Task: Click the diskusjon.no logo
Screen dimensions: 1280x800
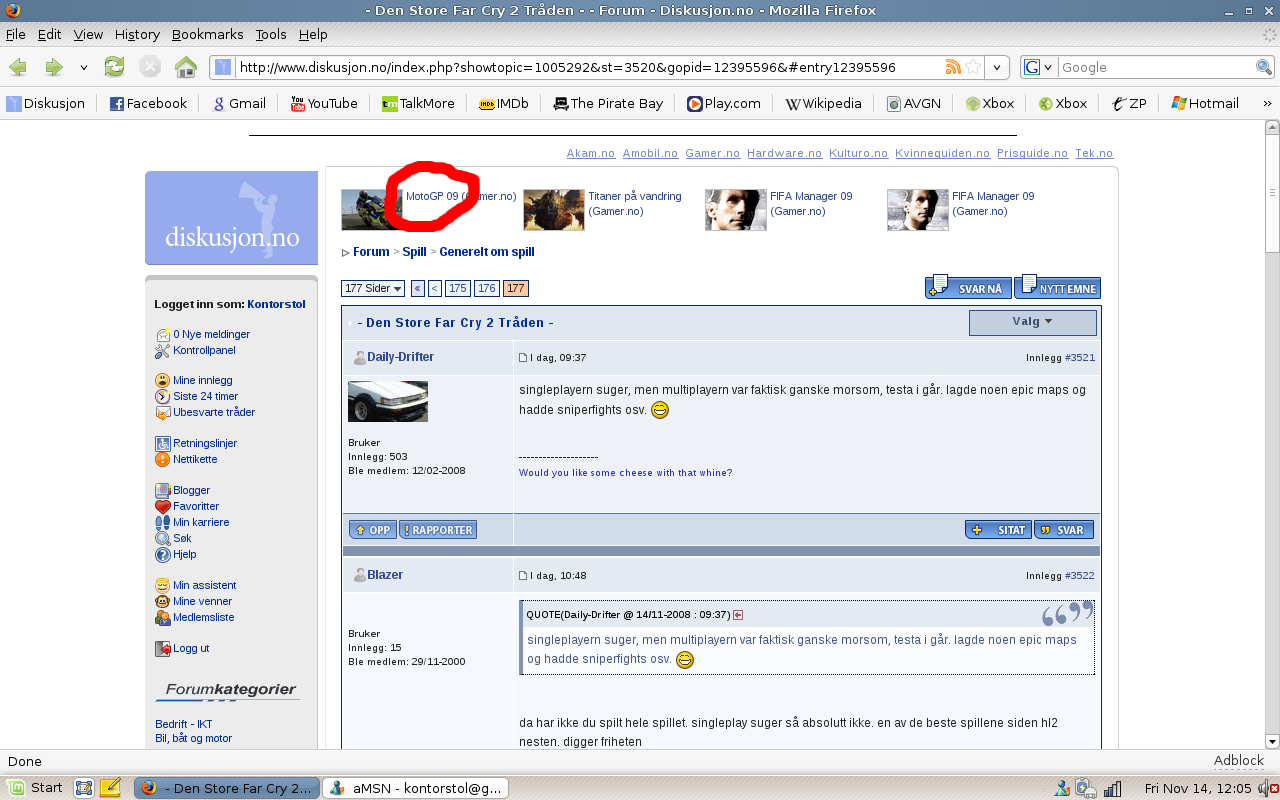Action: pos(231,218)
